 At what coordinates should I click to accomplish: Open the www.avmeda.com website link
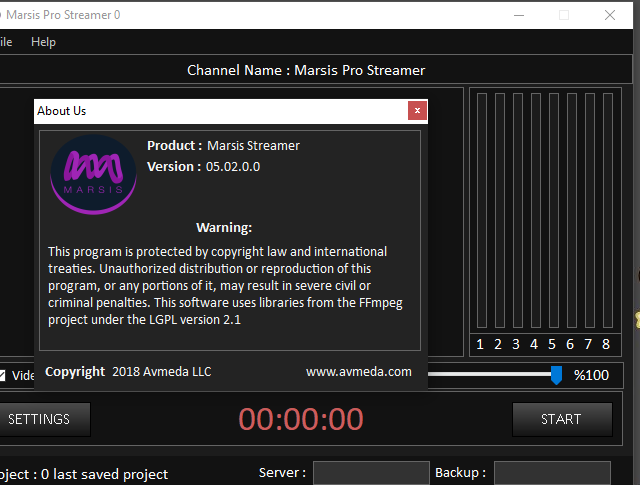358,371
